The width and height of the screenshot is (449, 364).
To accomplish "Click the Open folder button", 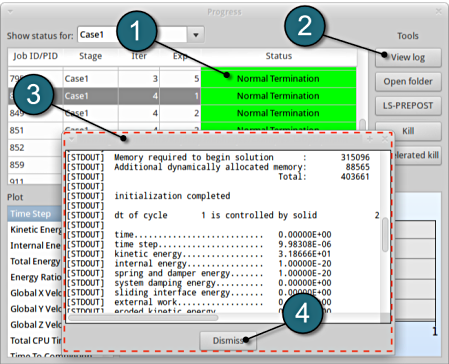I will click(x=408, y=82).
